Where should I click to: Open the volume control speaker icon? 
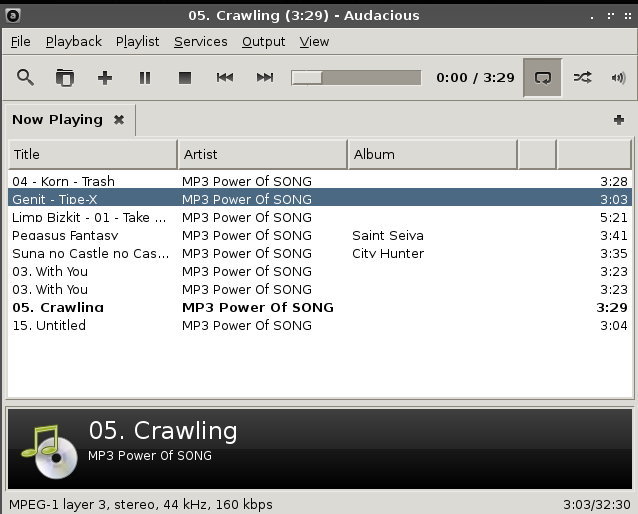tap(618, 77)
